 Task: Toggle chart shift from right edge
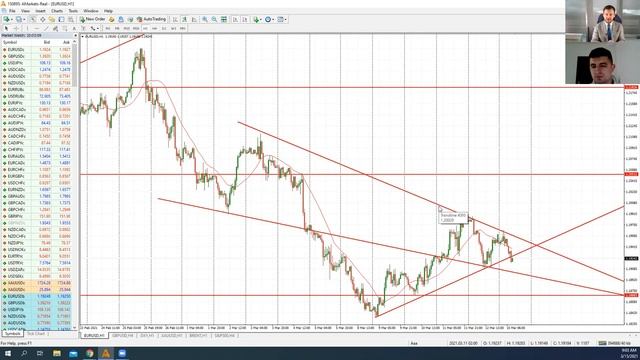(244, 19)
